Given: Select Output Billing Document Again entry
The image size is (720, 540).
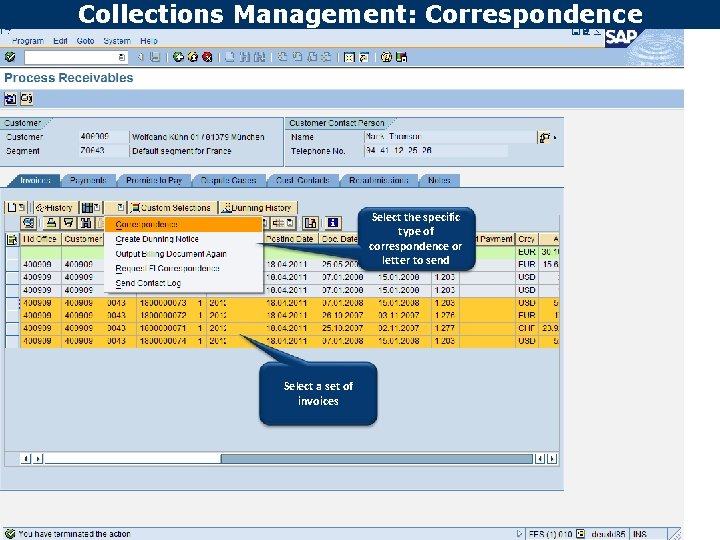Looking at the screenshot, I should point(184,254).
